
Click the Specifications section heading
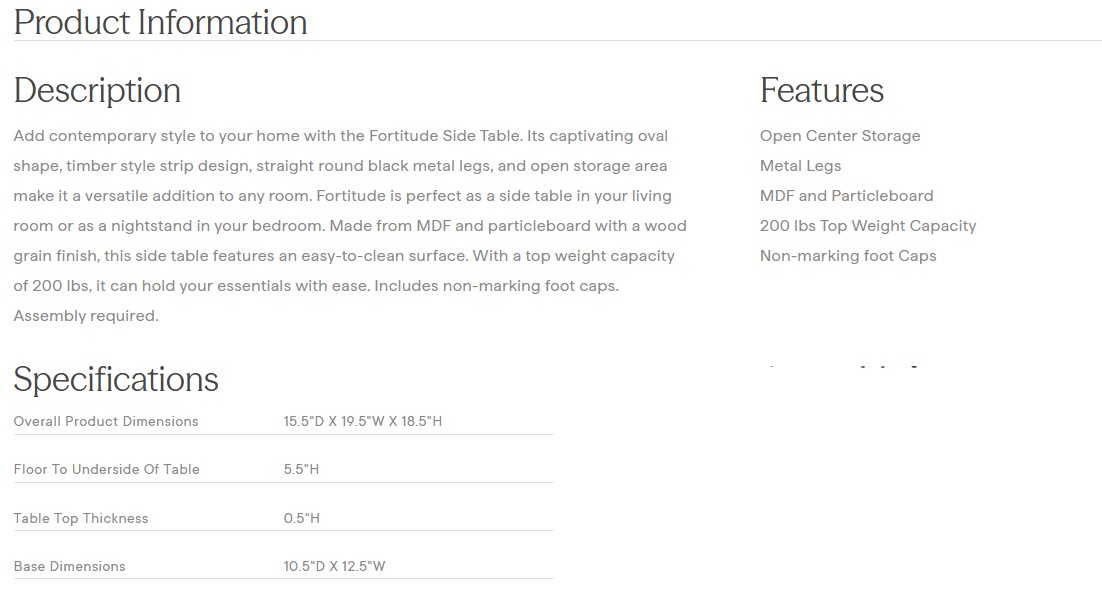116,379
